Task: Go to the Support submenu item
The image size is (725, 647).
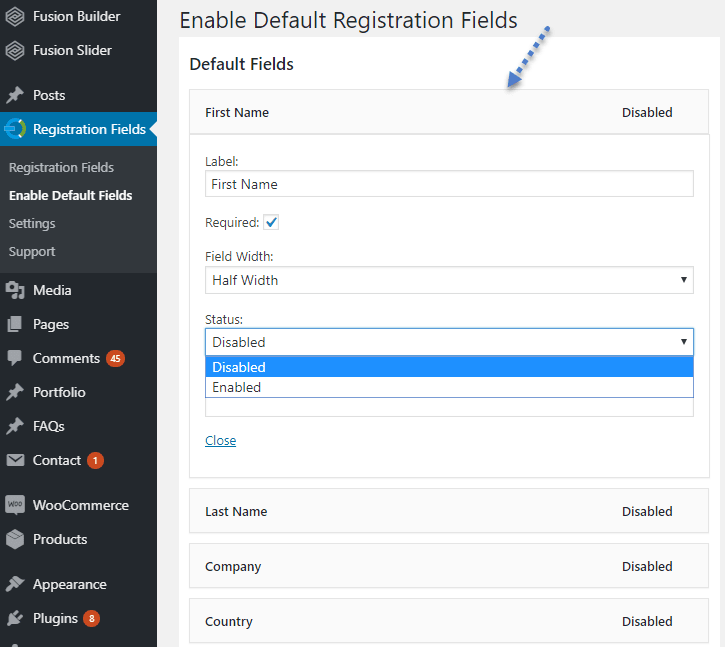Action: 32,252
